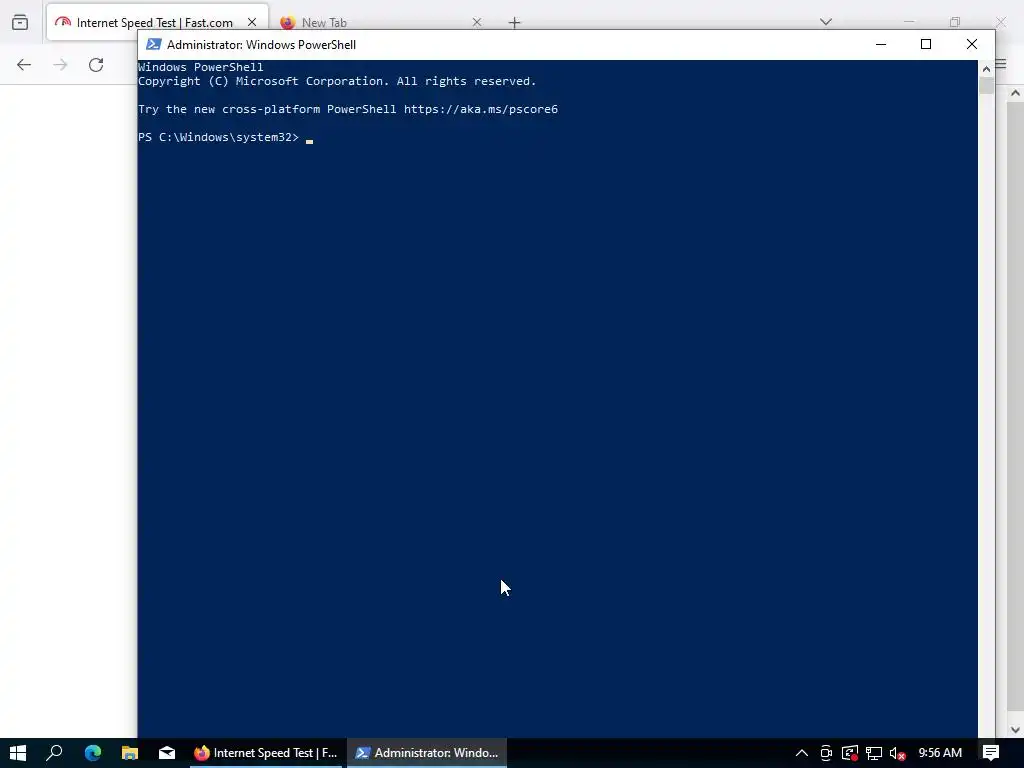Image resolution: width=1024 pixels, height=768 pixels.
Task: Click the Copyright Microsoft Corporation line
Action: click(x=337, y=81)
